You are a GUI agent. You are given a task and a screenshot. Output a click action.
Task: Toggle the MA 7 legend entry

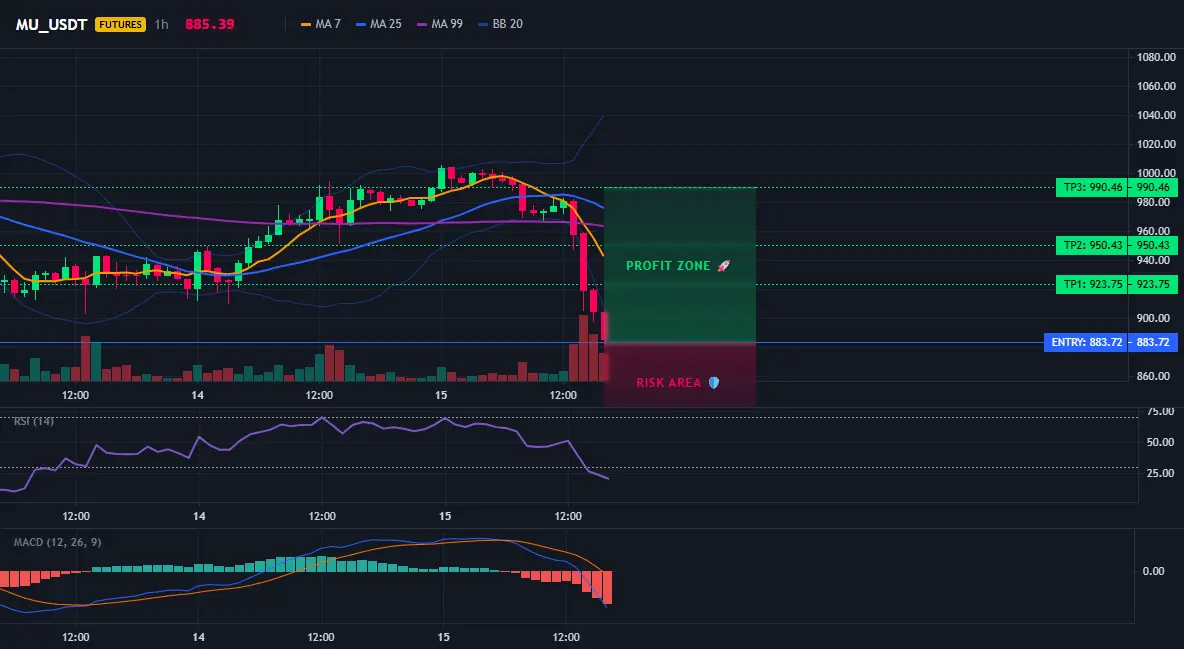point(320,24)
